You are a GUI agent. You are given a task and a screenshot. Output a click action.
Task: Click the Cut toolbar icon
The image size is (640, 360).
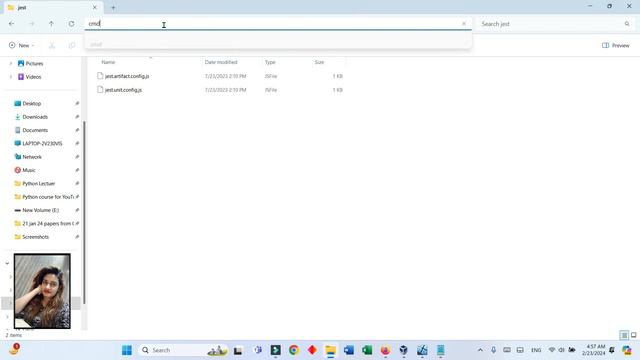[x=52, y=45]
